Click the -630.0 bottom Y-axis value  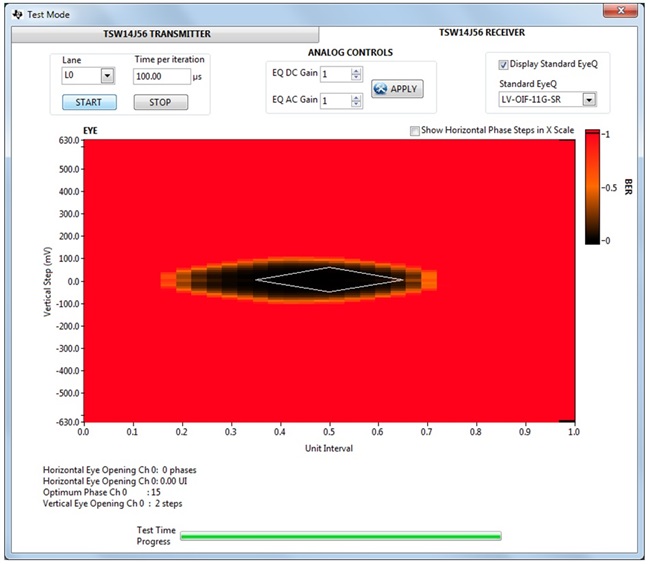pyautogui.click(x=68, y=422)
